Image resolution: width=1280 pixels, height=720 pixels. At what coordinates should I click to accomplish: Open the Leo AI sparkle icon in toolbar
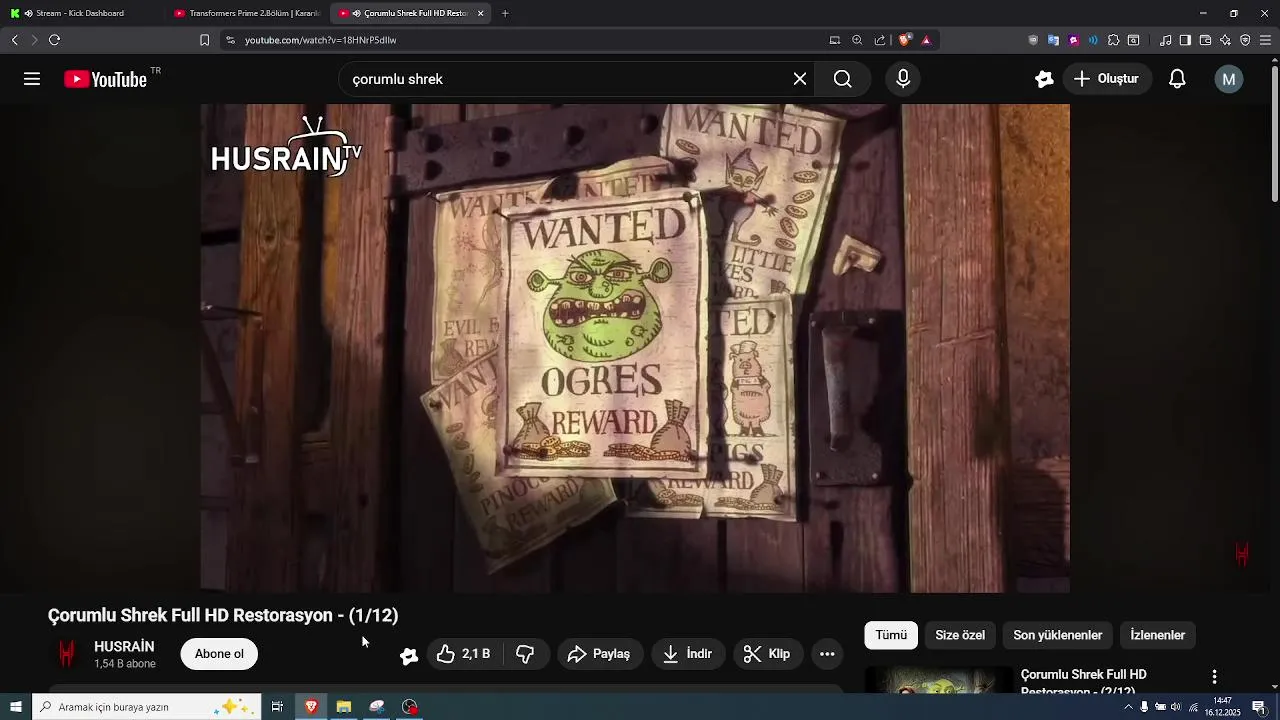pyautogui.click(x=1225, y=40)
